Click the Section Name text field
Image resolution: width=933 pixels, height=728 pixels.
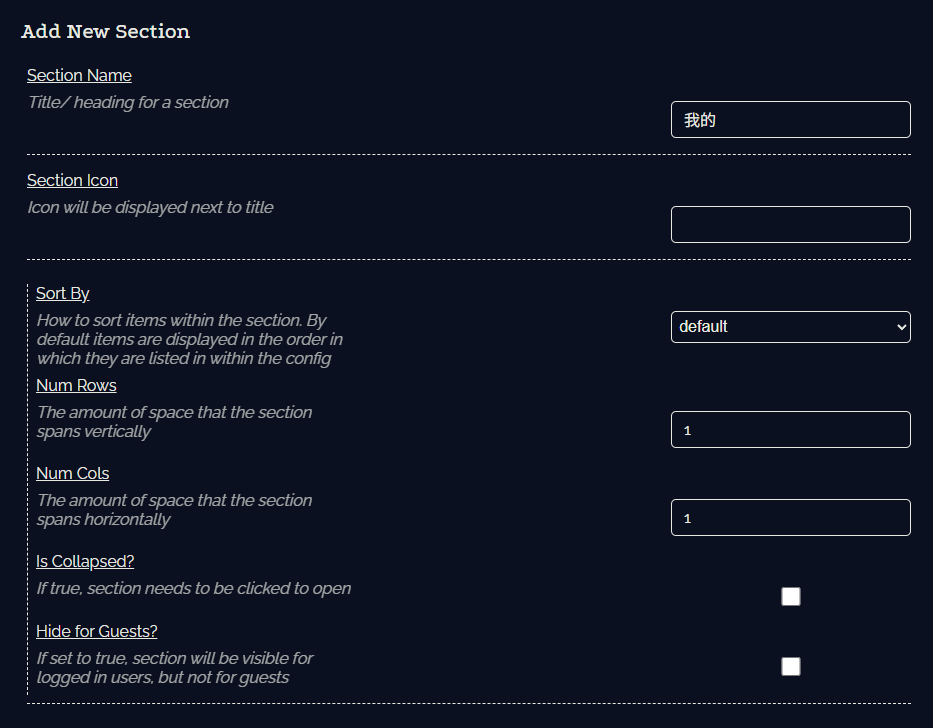790,120
